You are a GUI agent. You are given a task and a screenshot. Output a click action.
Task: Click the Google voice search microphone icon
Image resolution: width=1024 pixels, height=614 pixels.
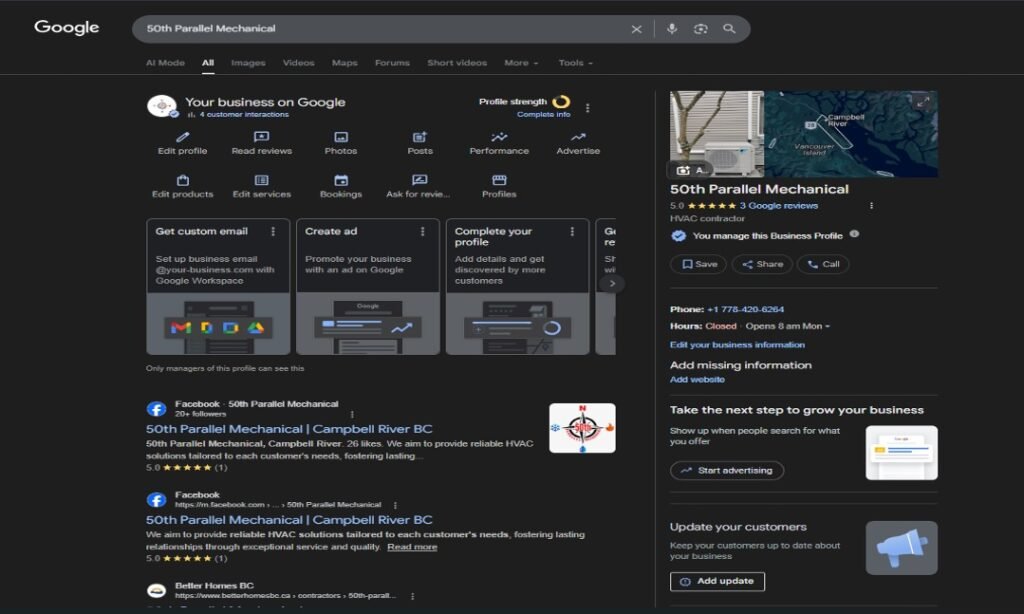coord(670,29)
